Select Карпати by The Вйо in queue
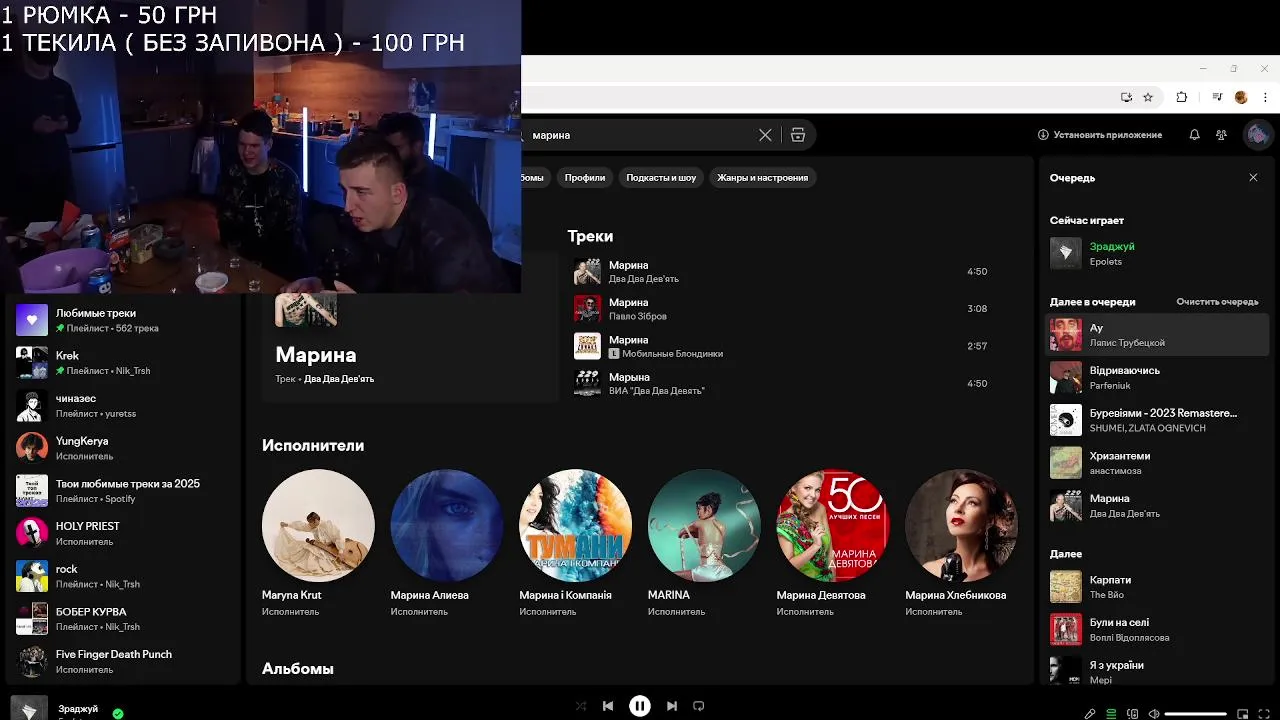Image resolution: width=1280 pixels, height=720 pixels. tap(1157, 587)
